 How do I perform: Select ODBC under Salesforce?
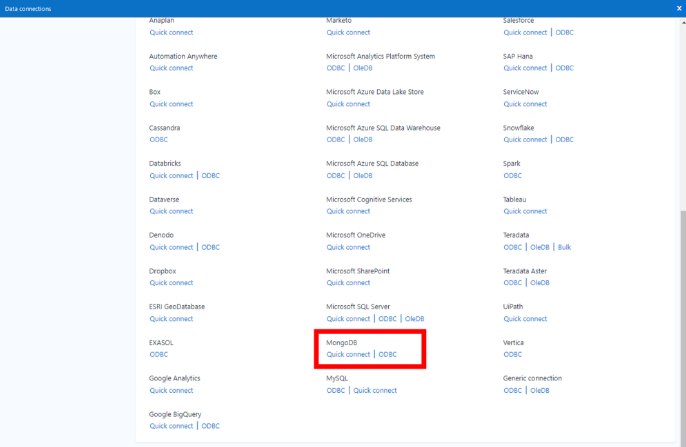[x=564, y=32]
